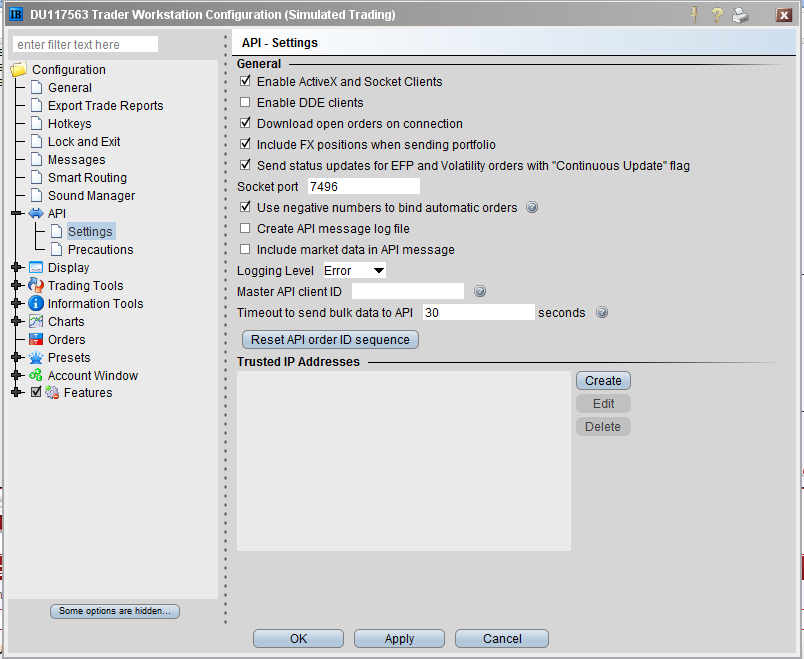Viewport: 804px width, 659px height.
Task: Click the Features gear icon
Action: [52, 392]
